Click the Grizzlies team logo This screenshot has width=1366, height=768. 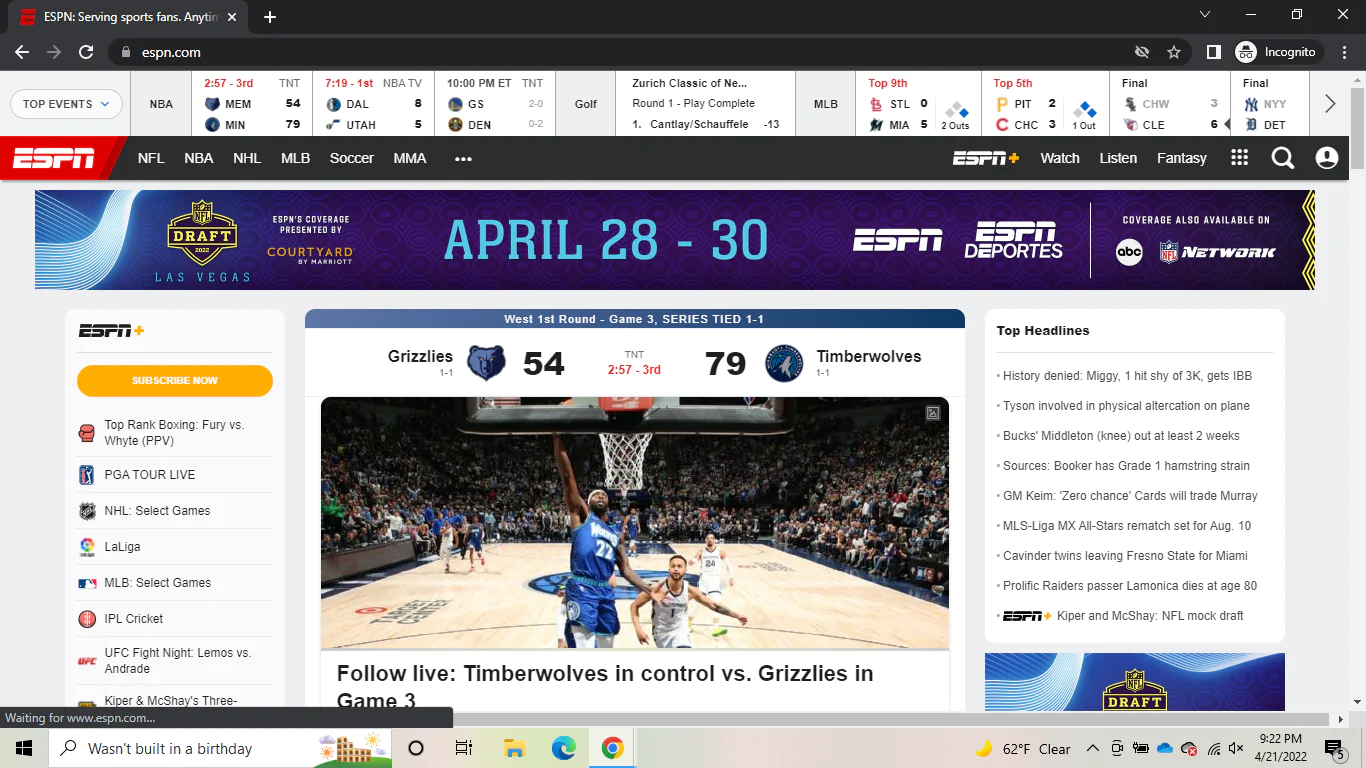click(486, 363)
